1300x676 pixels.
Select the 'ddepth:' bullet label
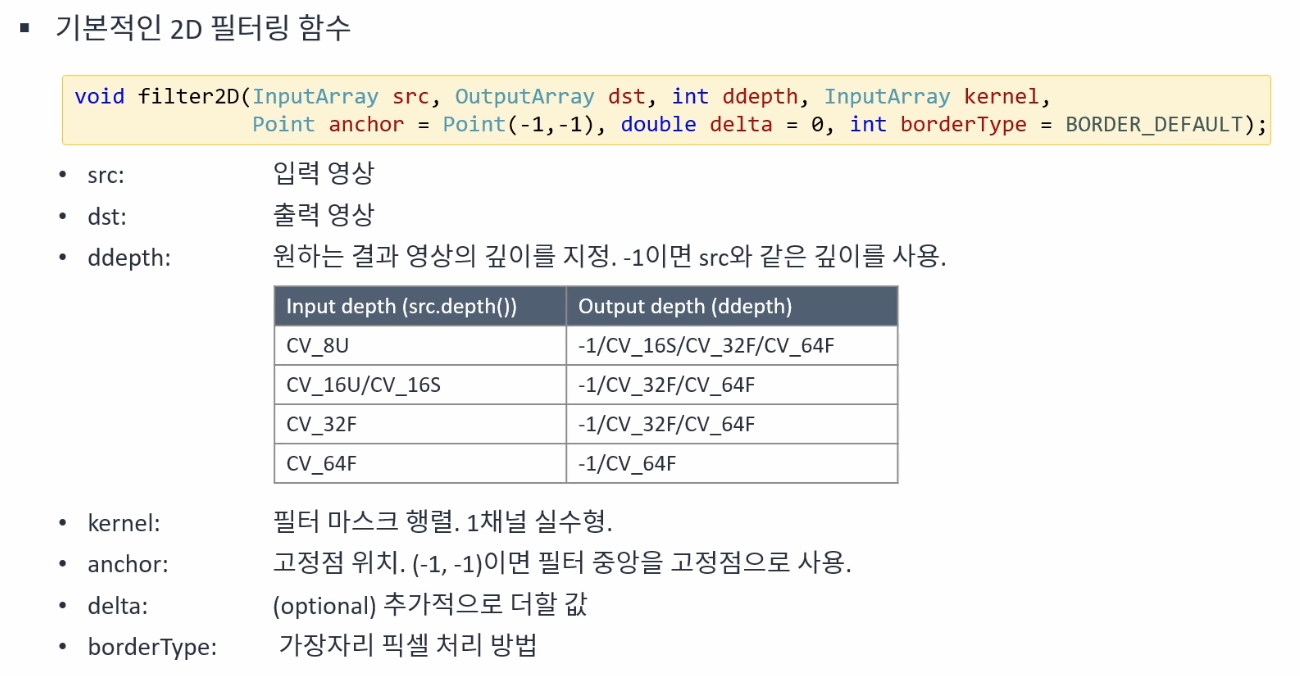click(129, 258)
